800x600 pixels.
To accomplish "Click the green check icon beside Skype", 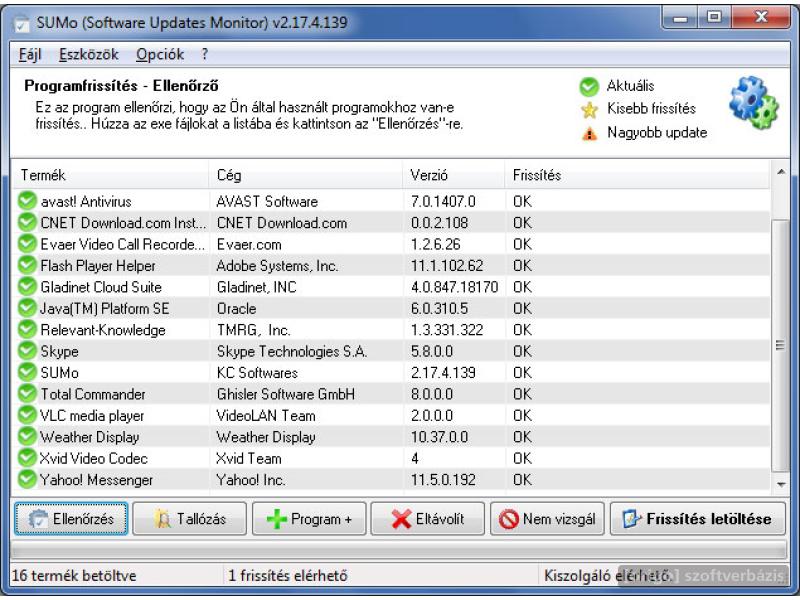I will click(x=27, y=351).
